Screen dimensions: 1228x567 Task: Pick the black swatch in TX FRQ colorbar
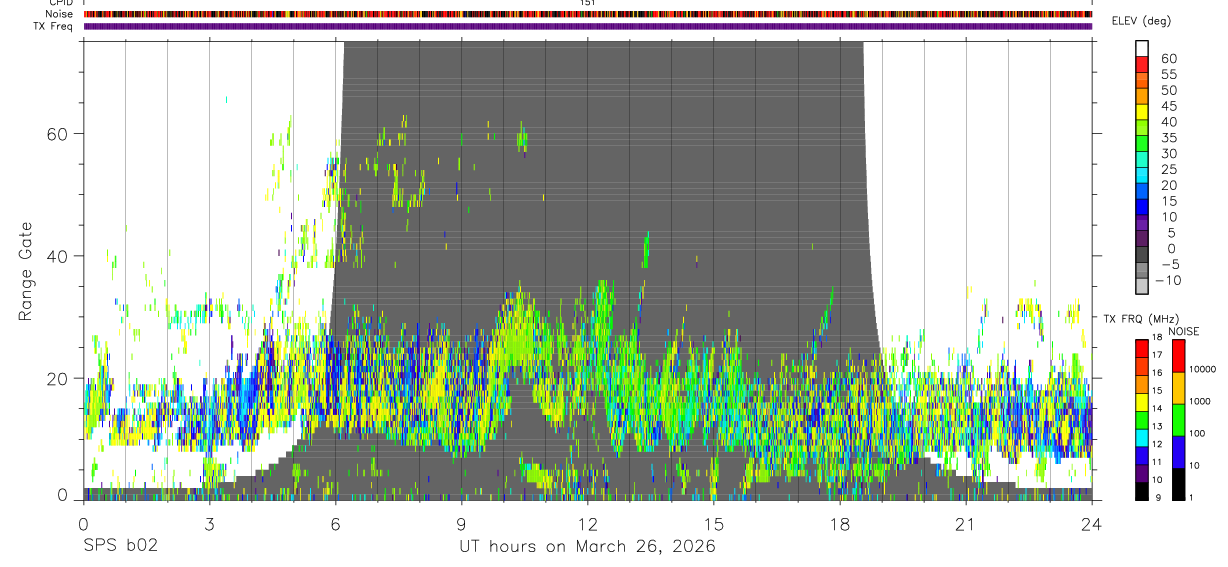pos(1141,491)
